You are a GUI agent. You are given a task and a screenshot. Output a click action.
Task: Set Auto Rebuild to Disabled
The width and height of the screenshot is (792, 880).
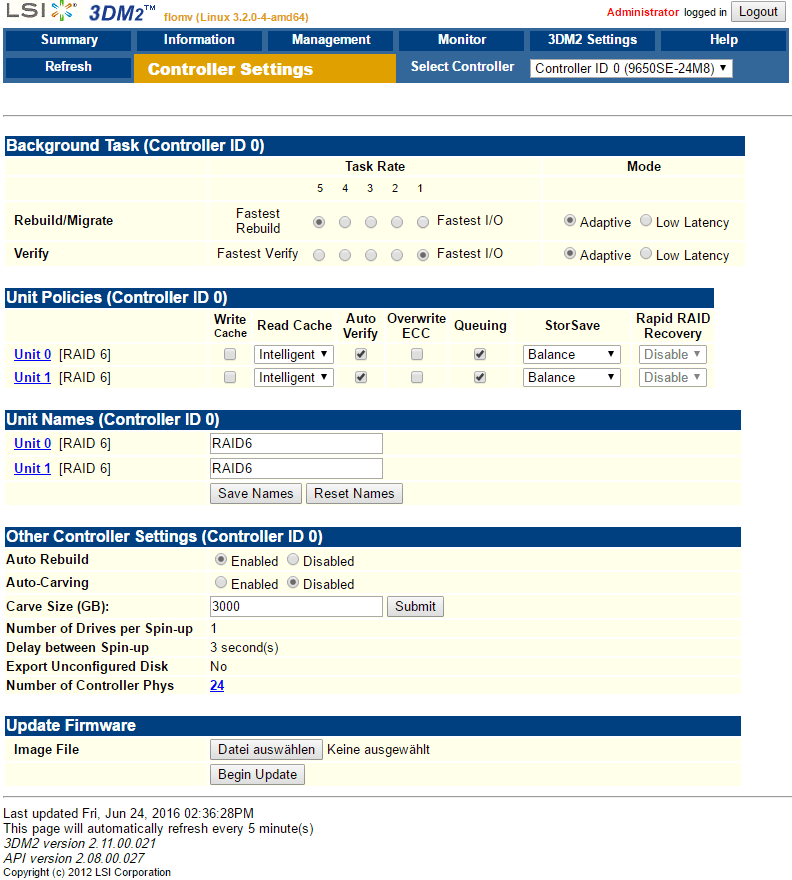(293, 560)
